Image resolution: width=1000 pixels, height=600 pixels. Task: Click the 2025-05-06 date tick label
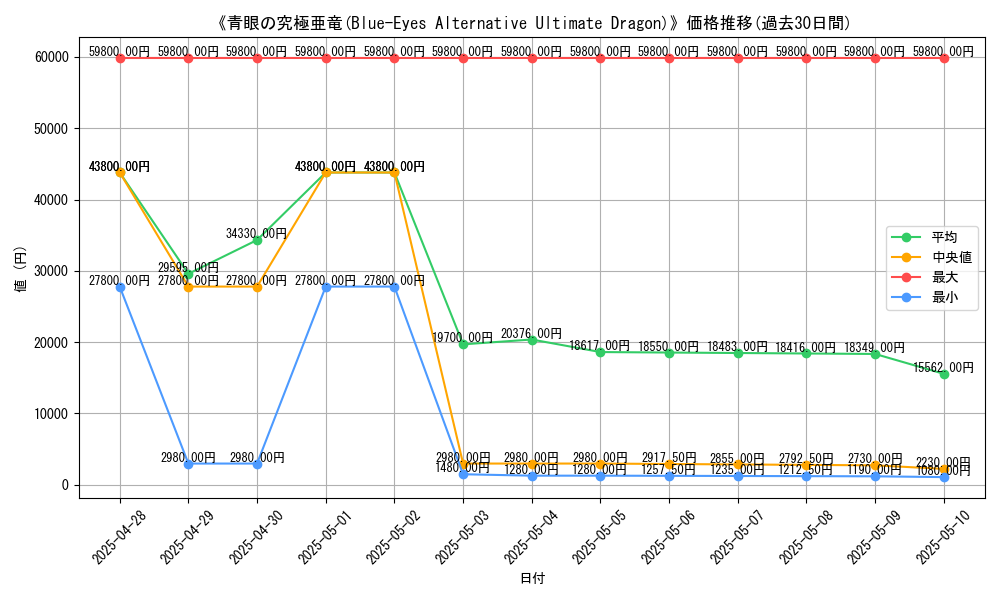[668, 537]
